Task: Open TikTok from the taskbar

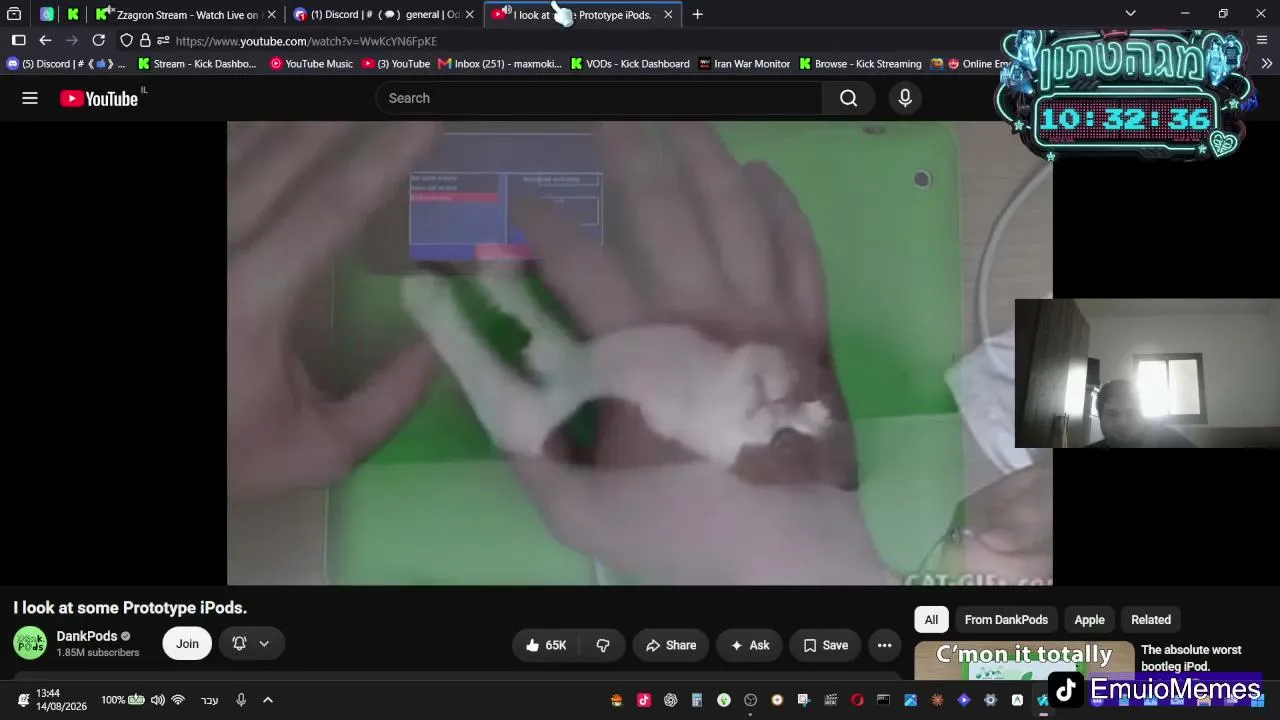Action: point(643,700)
